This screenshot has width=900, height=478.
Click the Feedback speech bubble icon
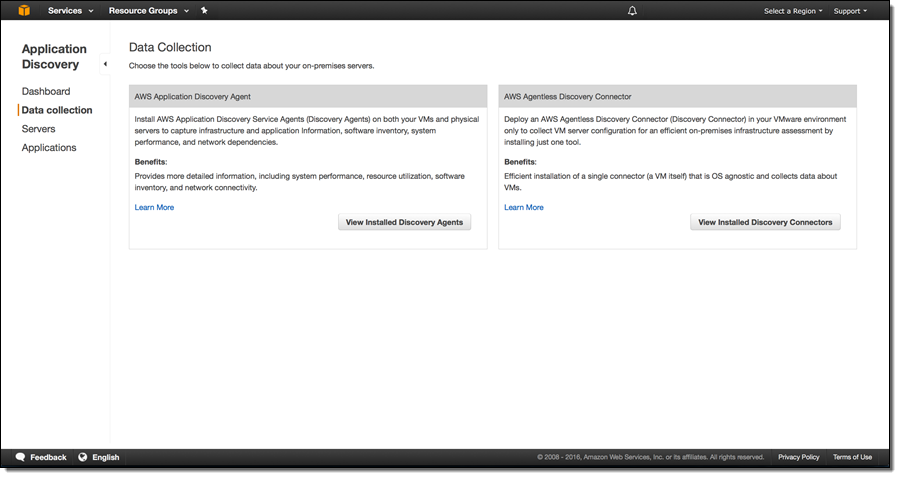[x=20, y=457]
